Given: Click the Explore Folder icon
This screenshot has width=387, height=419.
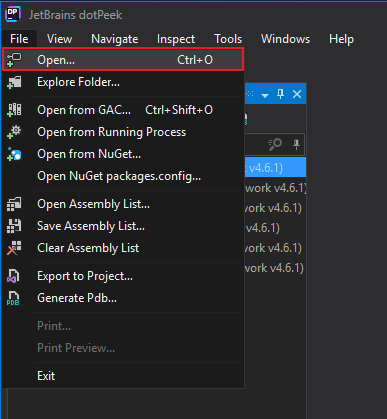Looking at the screenshot, I should tap(14, 82).
